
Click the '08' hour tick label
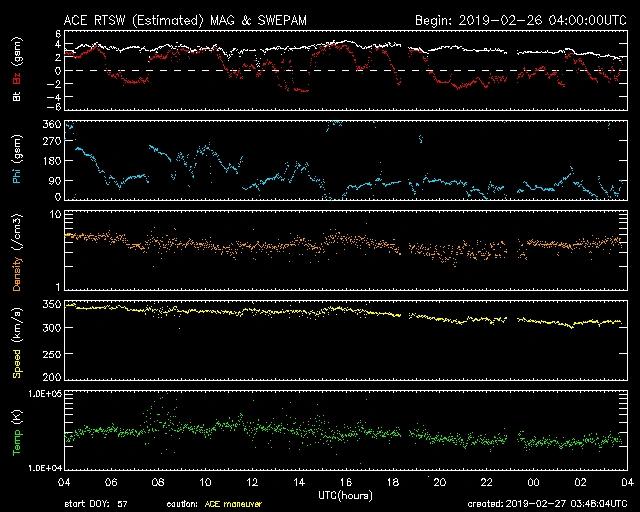coord(158,483)
